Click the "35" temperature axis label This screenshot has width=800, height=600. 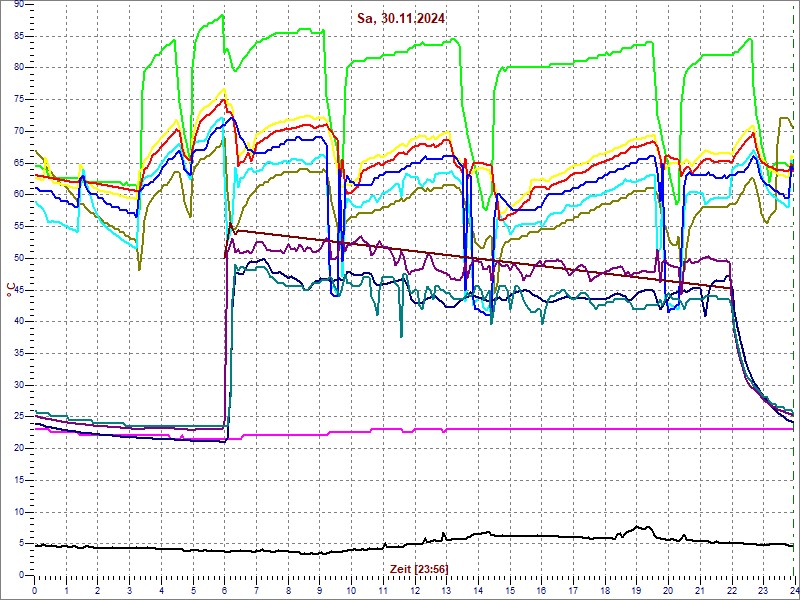pos(19,353)
